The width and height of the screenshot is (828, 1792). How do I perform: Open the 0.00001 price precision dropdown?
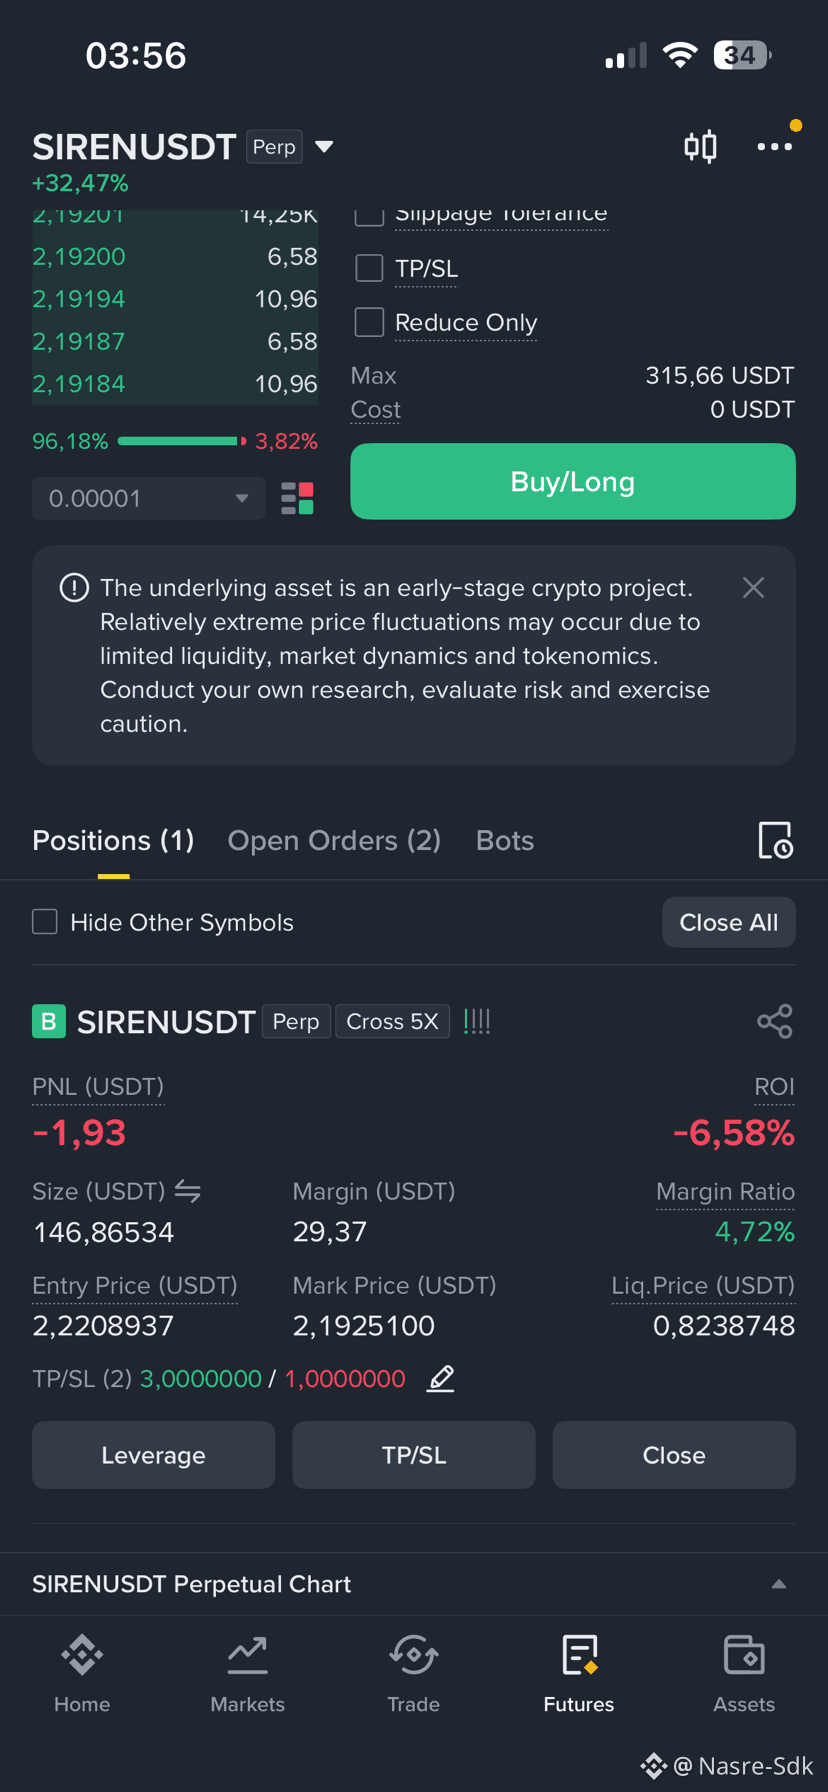pyautogui.click(x=149, y=498)
